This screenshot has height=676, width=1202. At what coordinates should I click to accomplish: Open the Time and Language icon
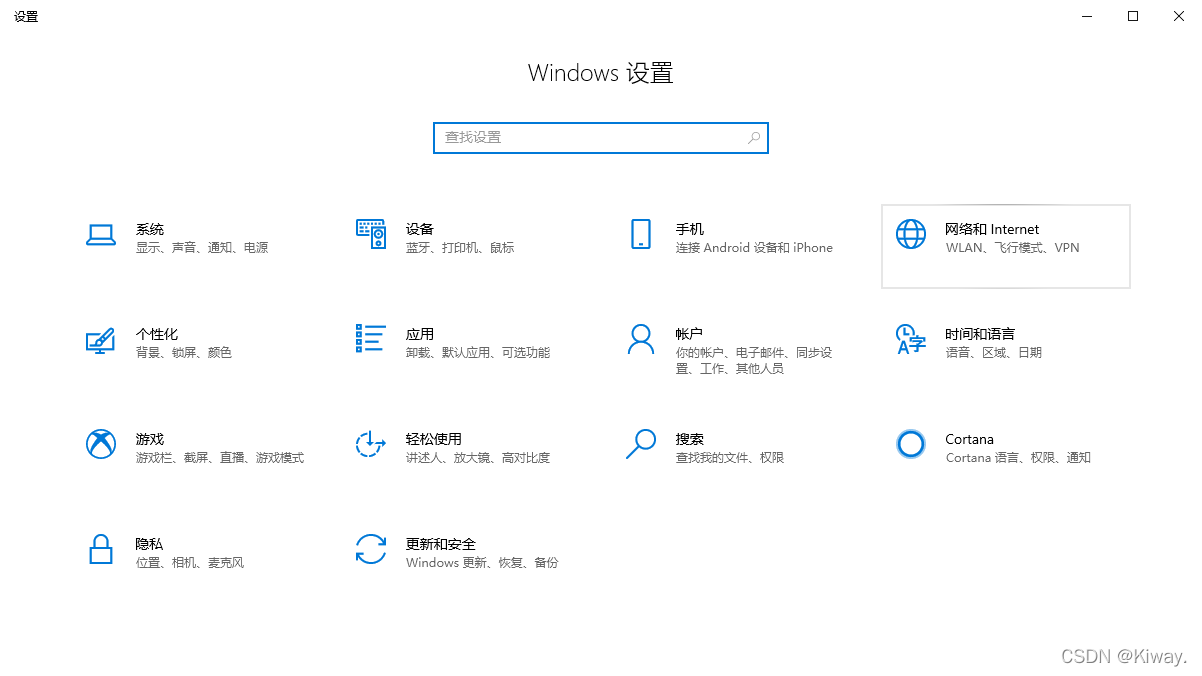coord(911,339)
